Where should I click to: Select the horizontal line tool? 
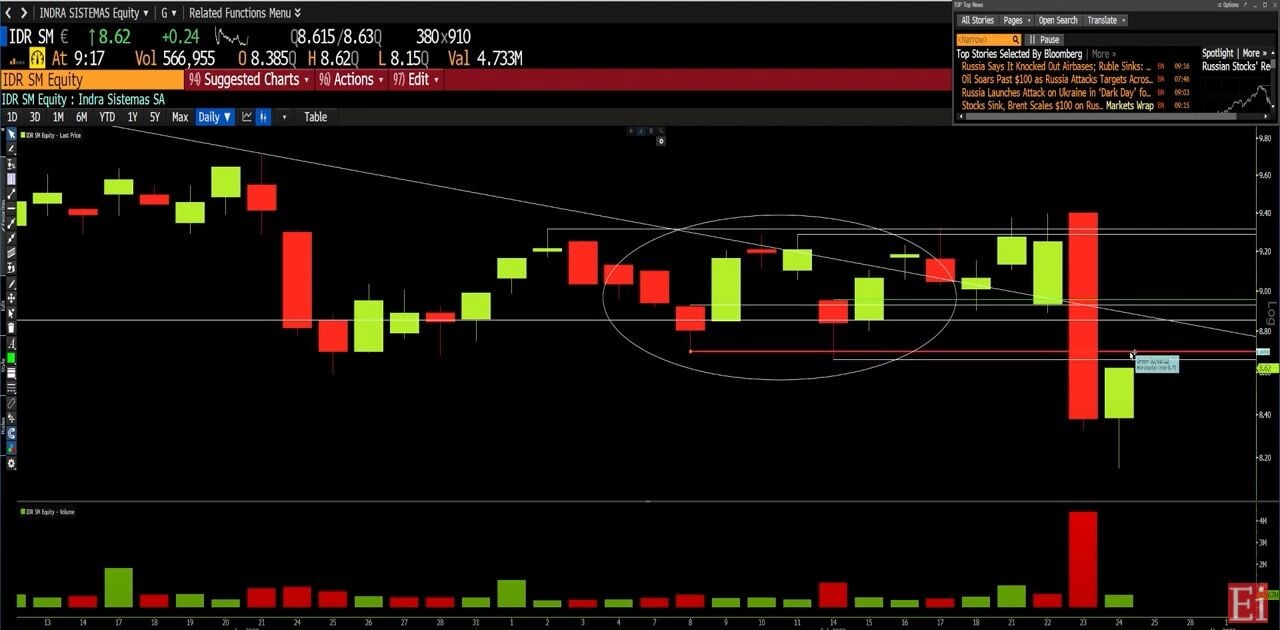pos(12,209)
